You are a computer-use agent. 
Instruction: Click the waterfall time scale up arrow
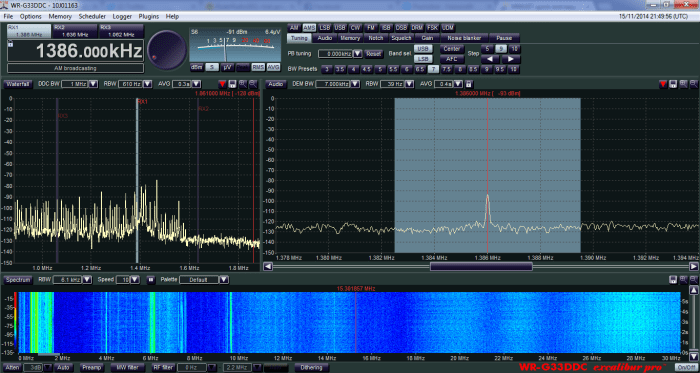click(x=694, y=291)
